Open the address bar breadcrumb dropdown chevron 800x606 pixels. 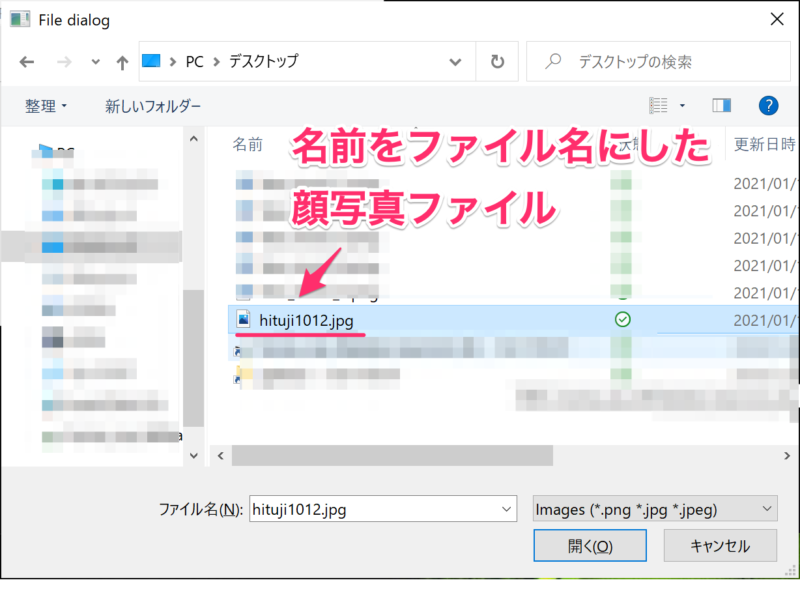point(455,61)
